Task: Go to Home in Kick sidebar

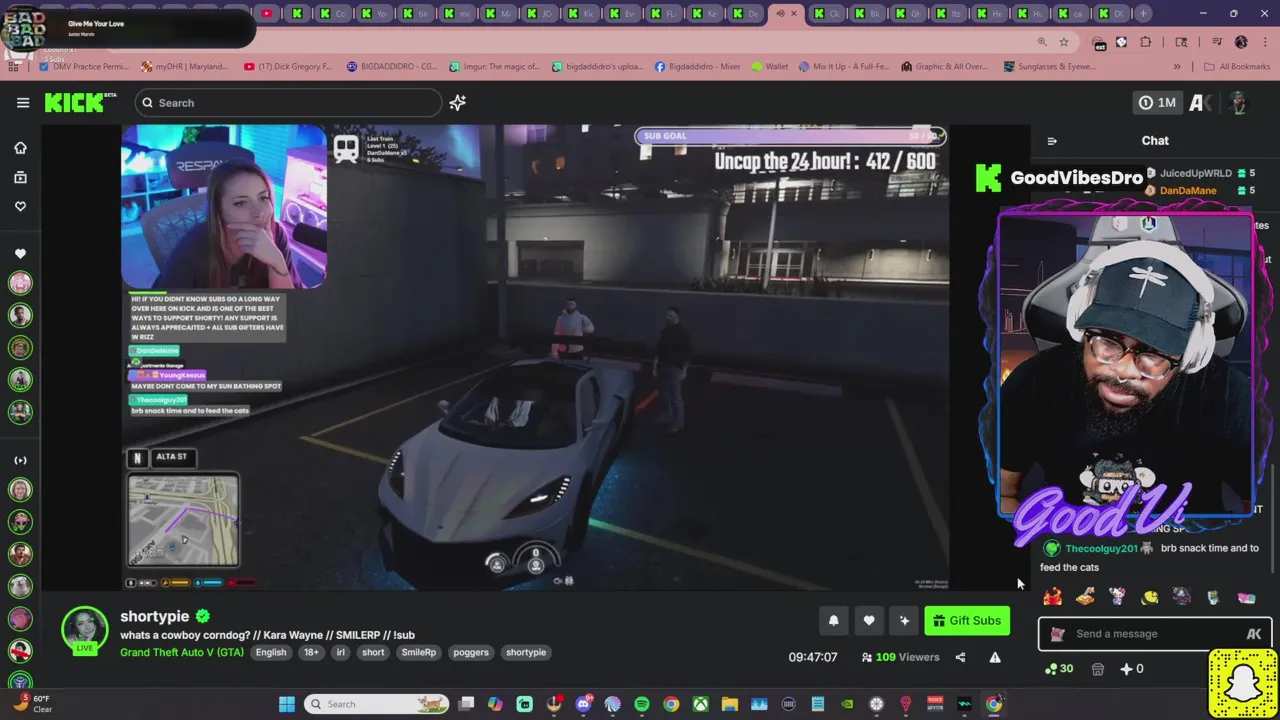Action: pos(20,148)
